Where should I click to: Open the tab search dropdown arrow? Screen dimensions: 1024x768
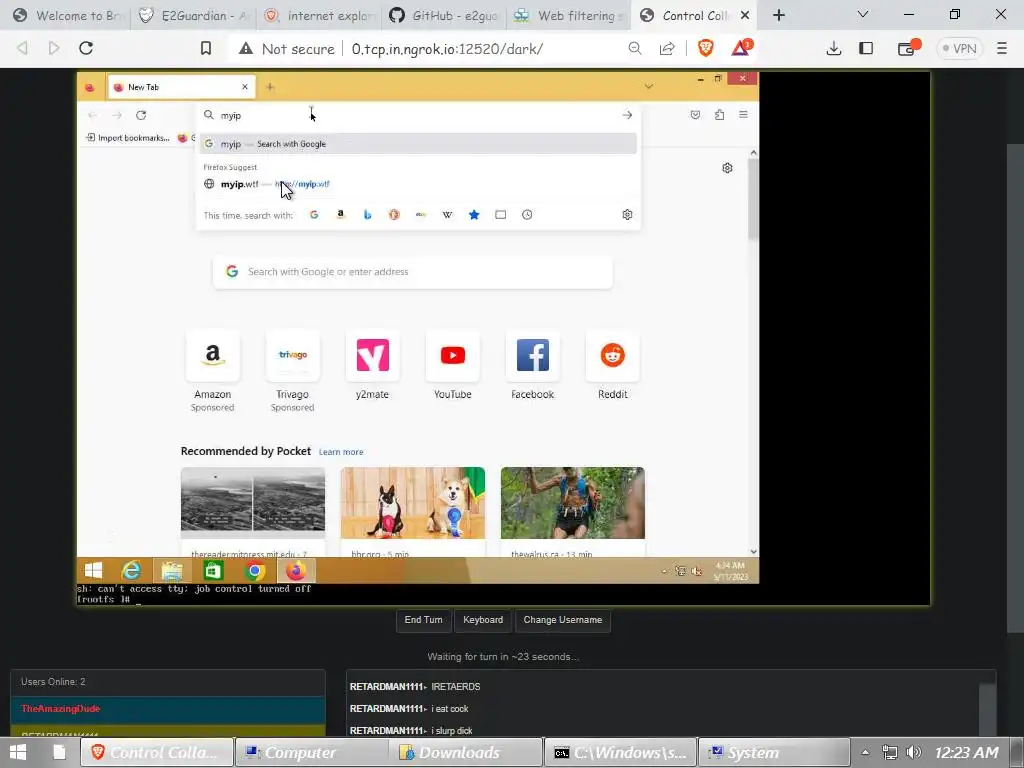[863, 14]
